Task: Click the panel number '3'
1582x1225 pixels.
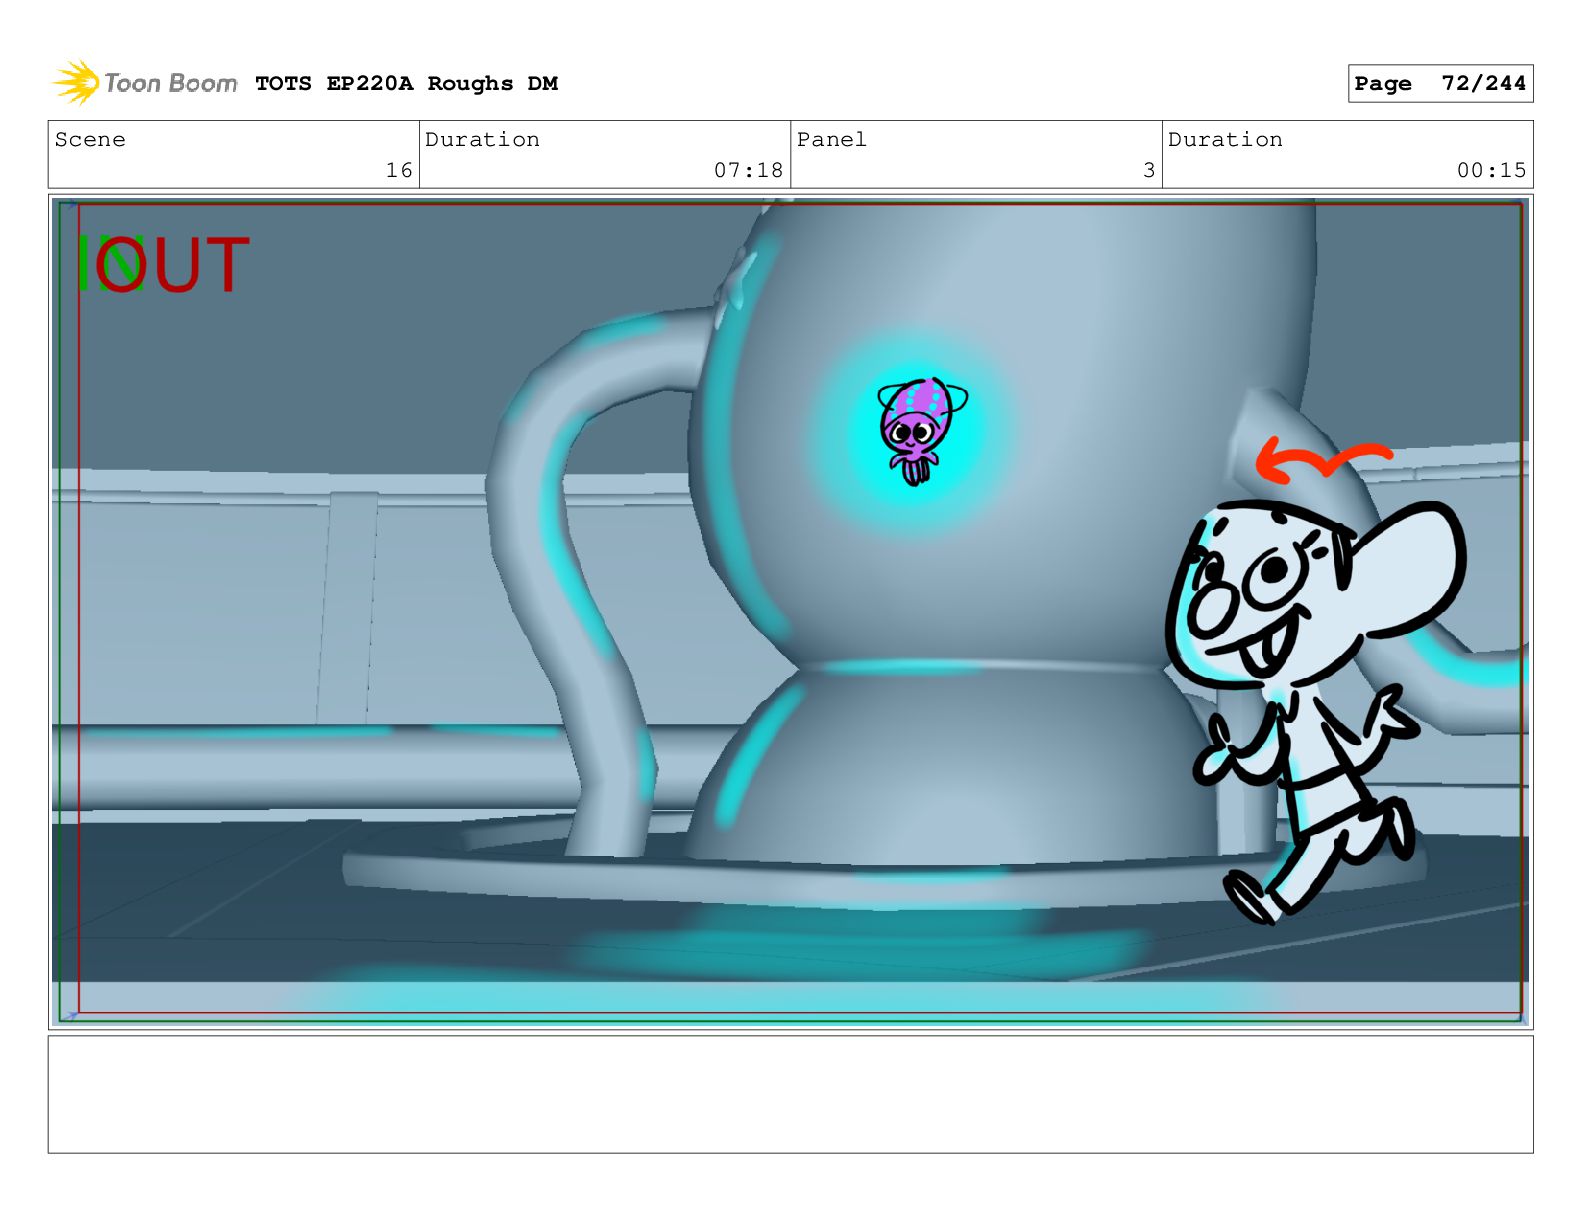Action: pos(1149,171)
